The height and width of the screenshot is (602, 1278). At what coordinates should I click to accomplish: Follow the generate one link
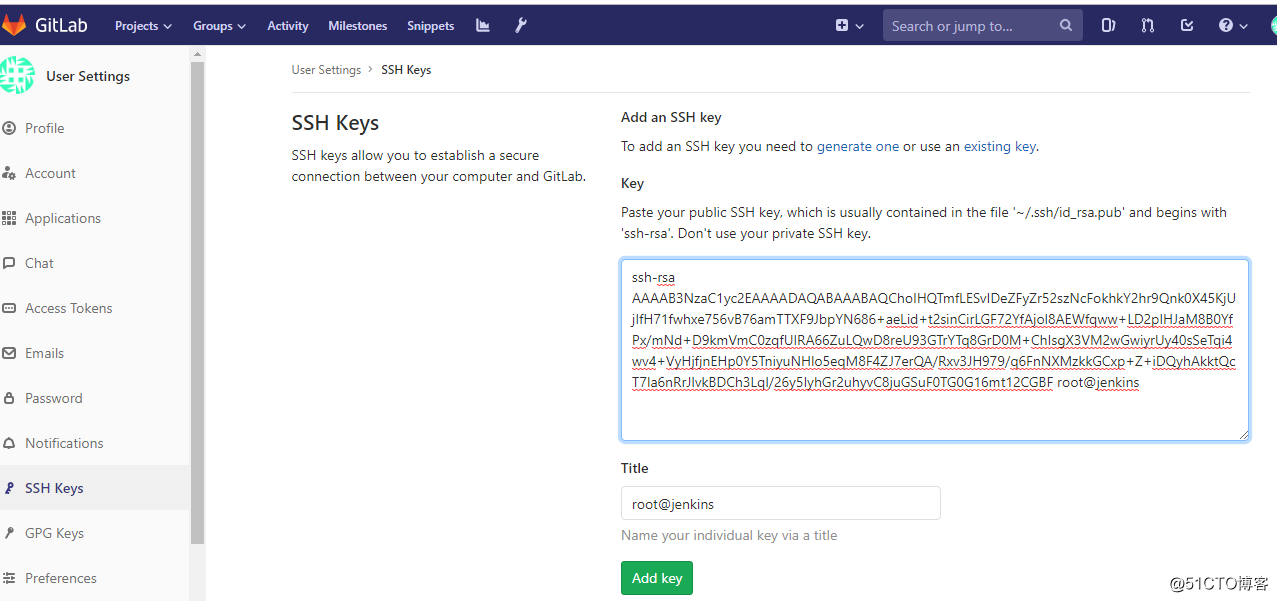(857, 145)
